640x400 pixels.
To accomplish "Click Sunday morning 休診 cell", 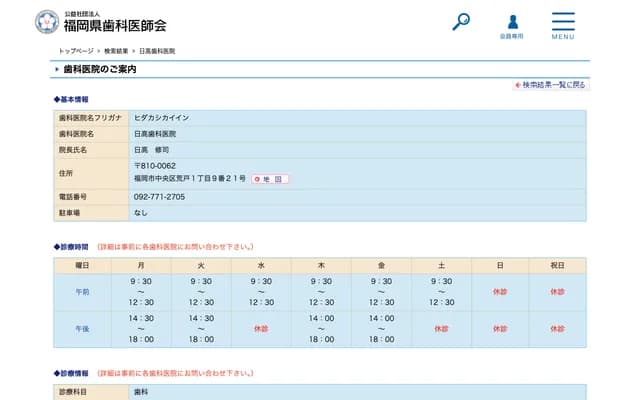I will tap(500, 292).
